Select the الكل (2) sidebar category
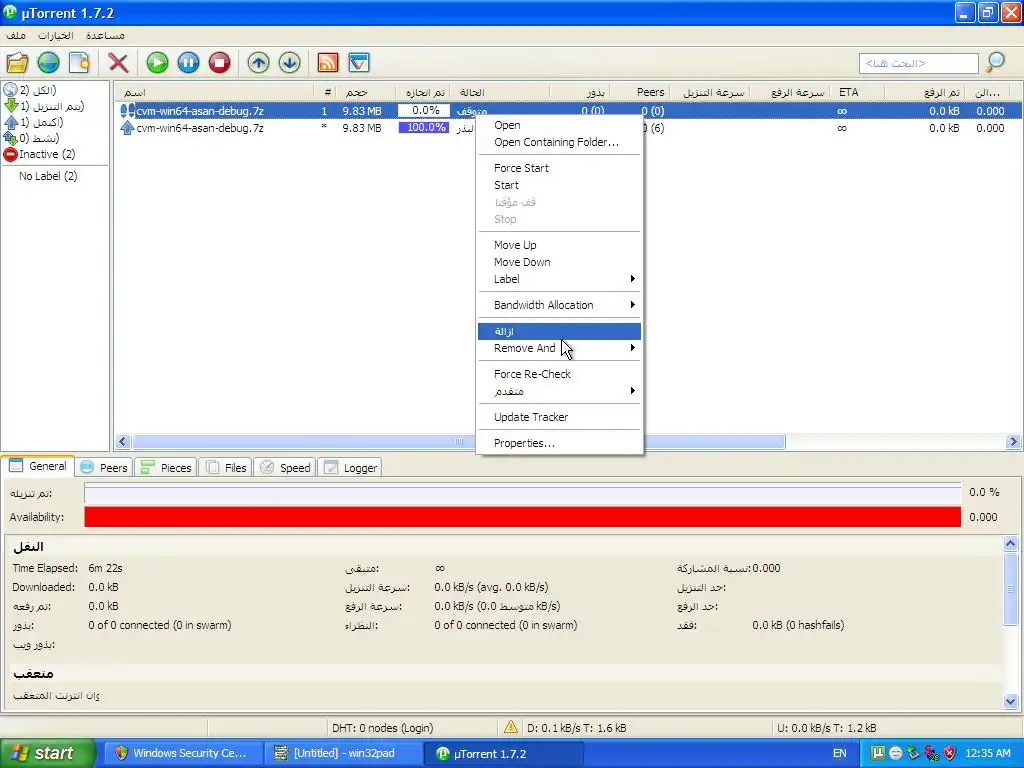The width and height of the screenshot is (1024, 768). coord(37,90)
